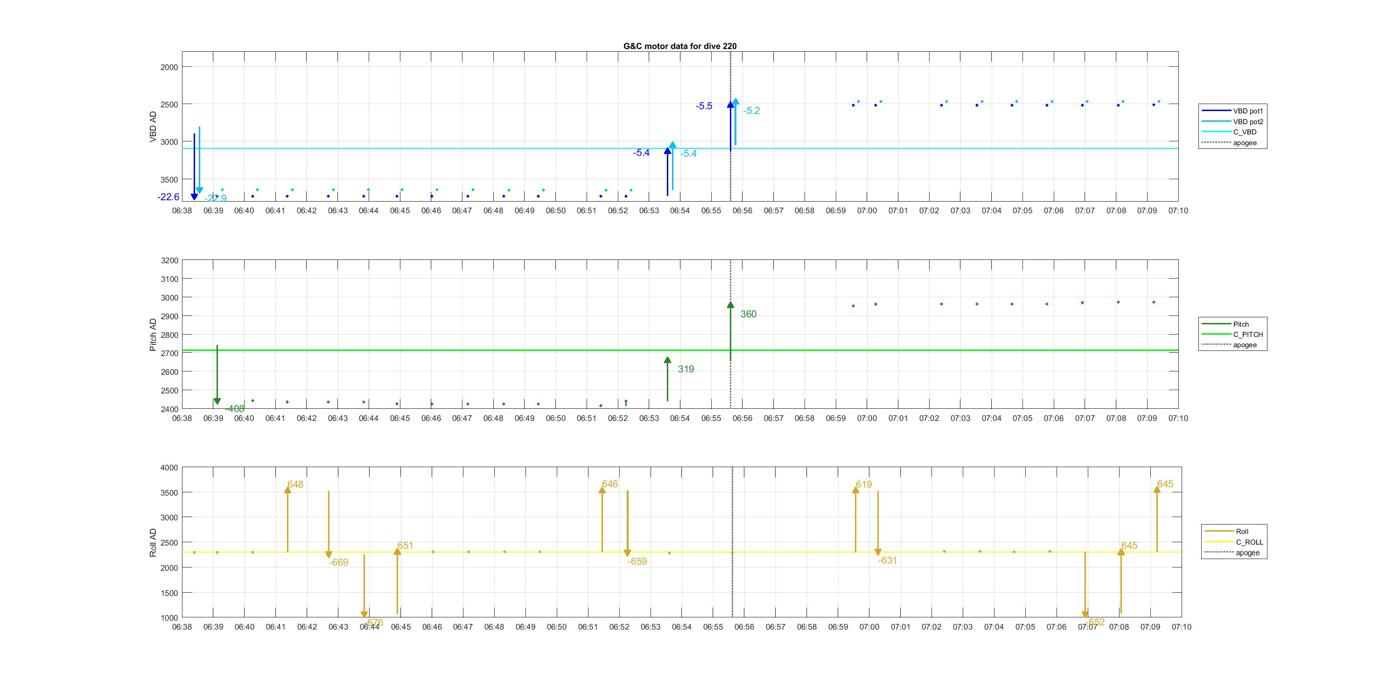Select the 'Roll AD' y-axis label
This screenshot has width=1400, height=693.
[x=153, y=542]
